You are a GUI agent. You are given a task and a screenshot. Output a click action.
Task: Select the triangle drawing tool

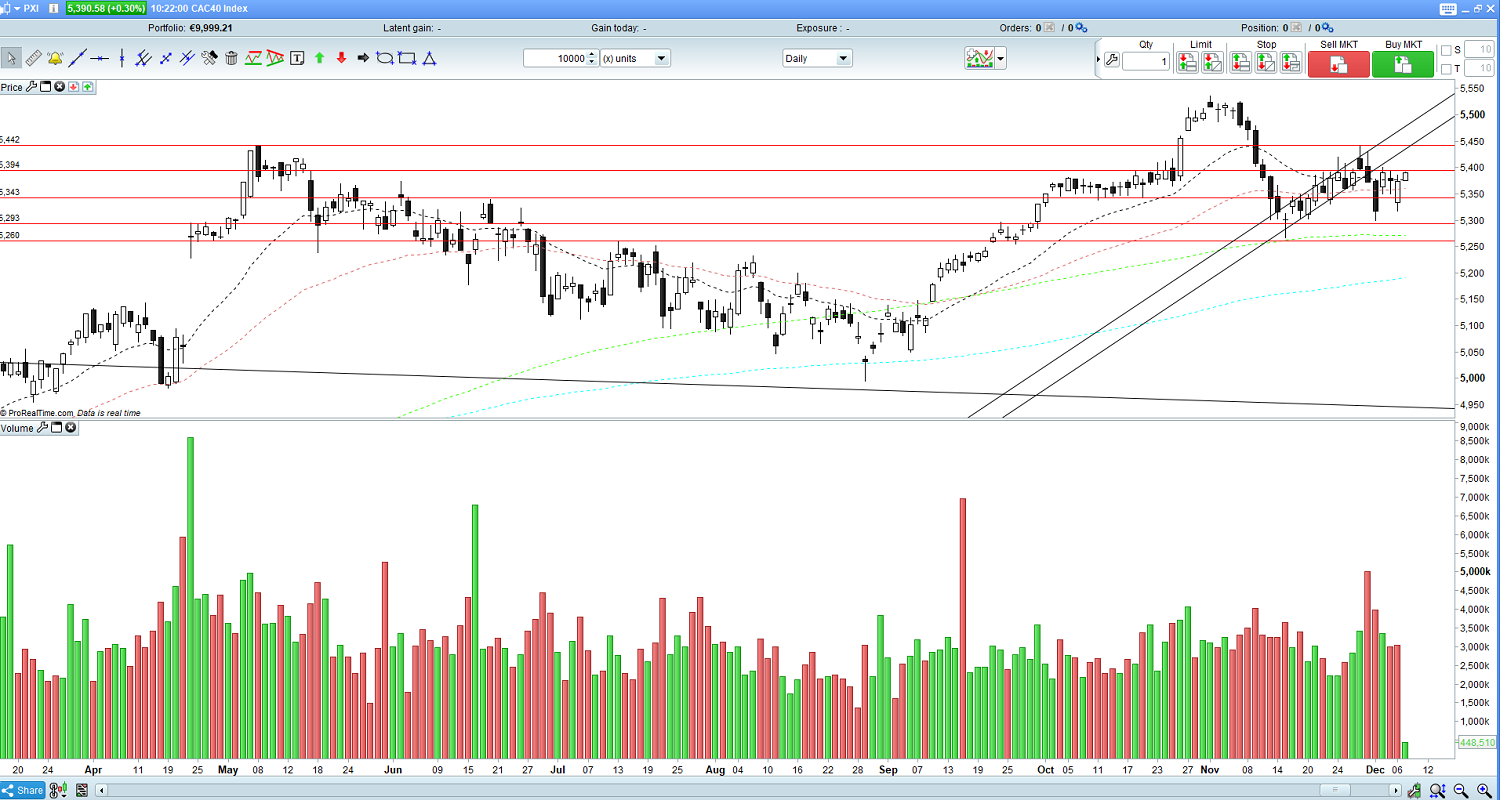pos(429,58)
